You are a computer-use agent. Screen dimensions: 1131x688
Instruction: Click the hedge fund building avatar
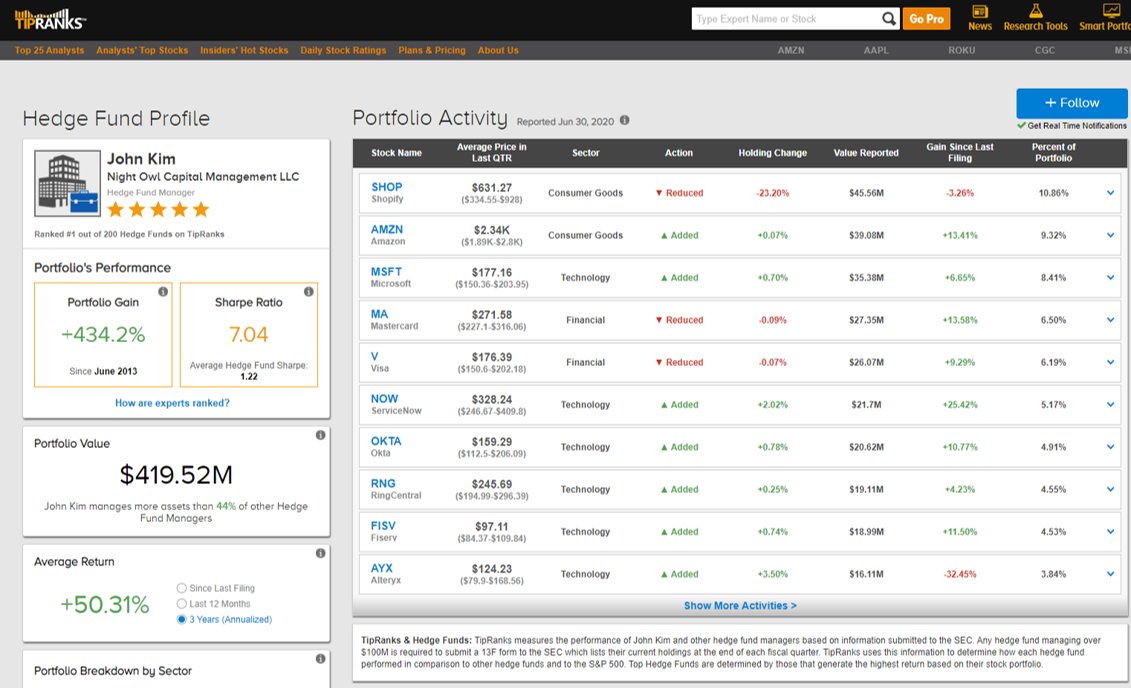point(67,183)
